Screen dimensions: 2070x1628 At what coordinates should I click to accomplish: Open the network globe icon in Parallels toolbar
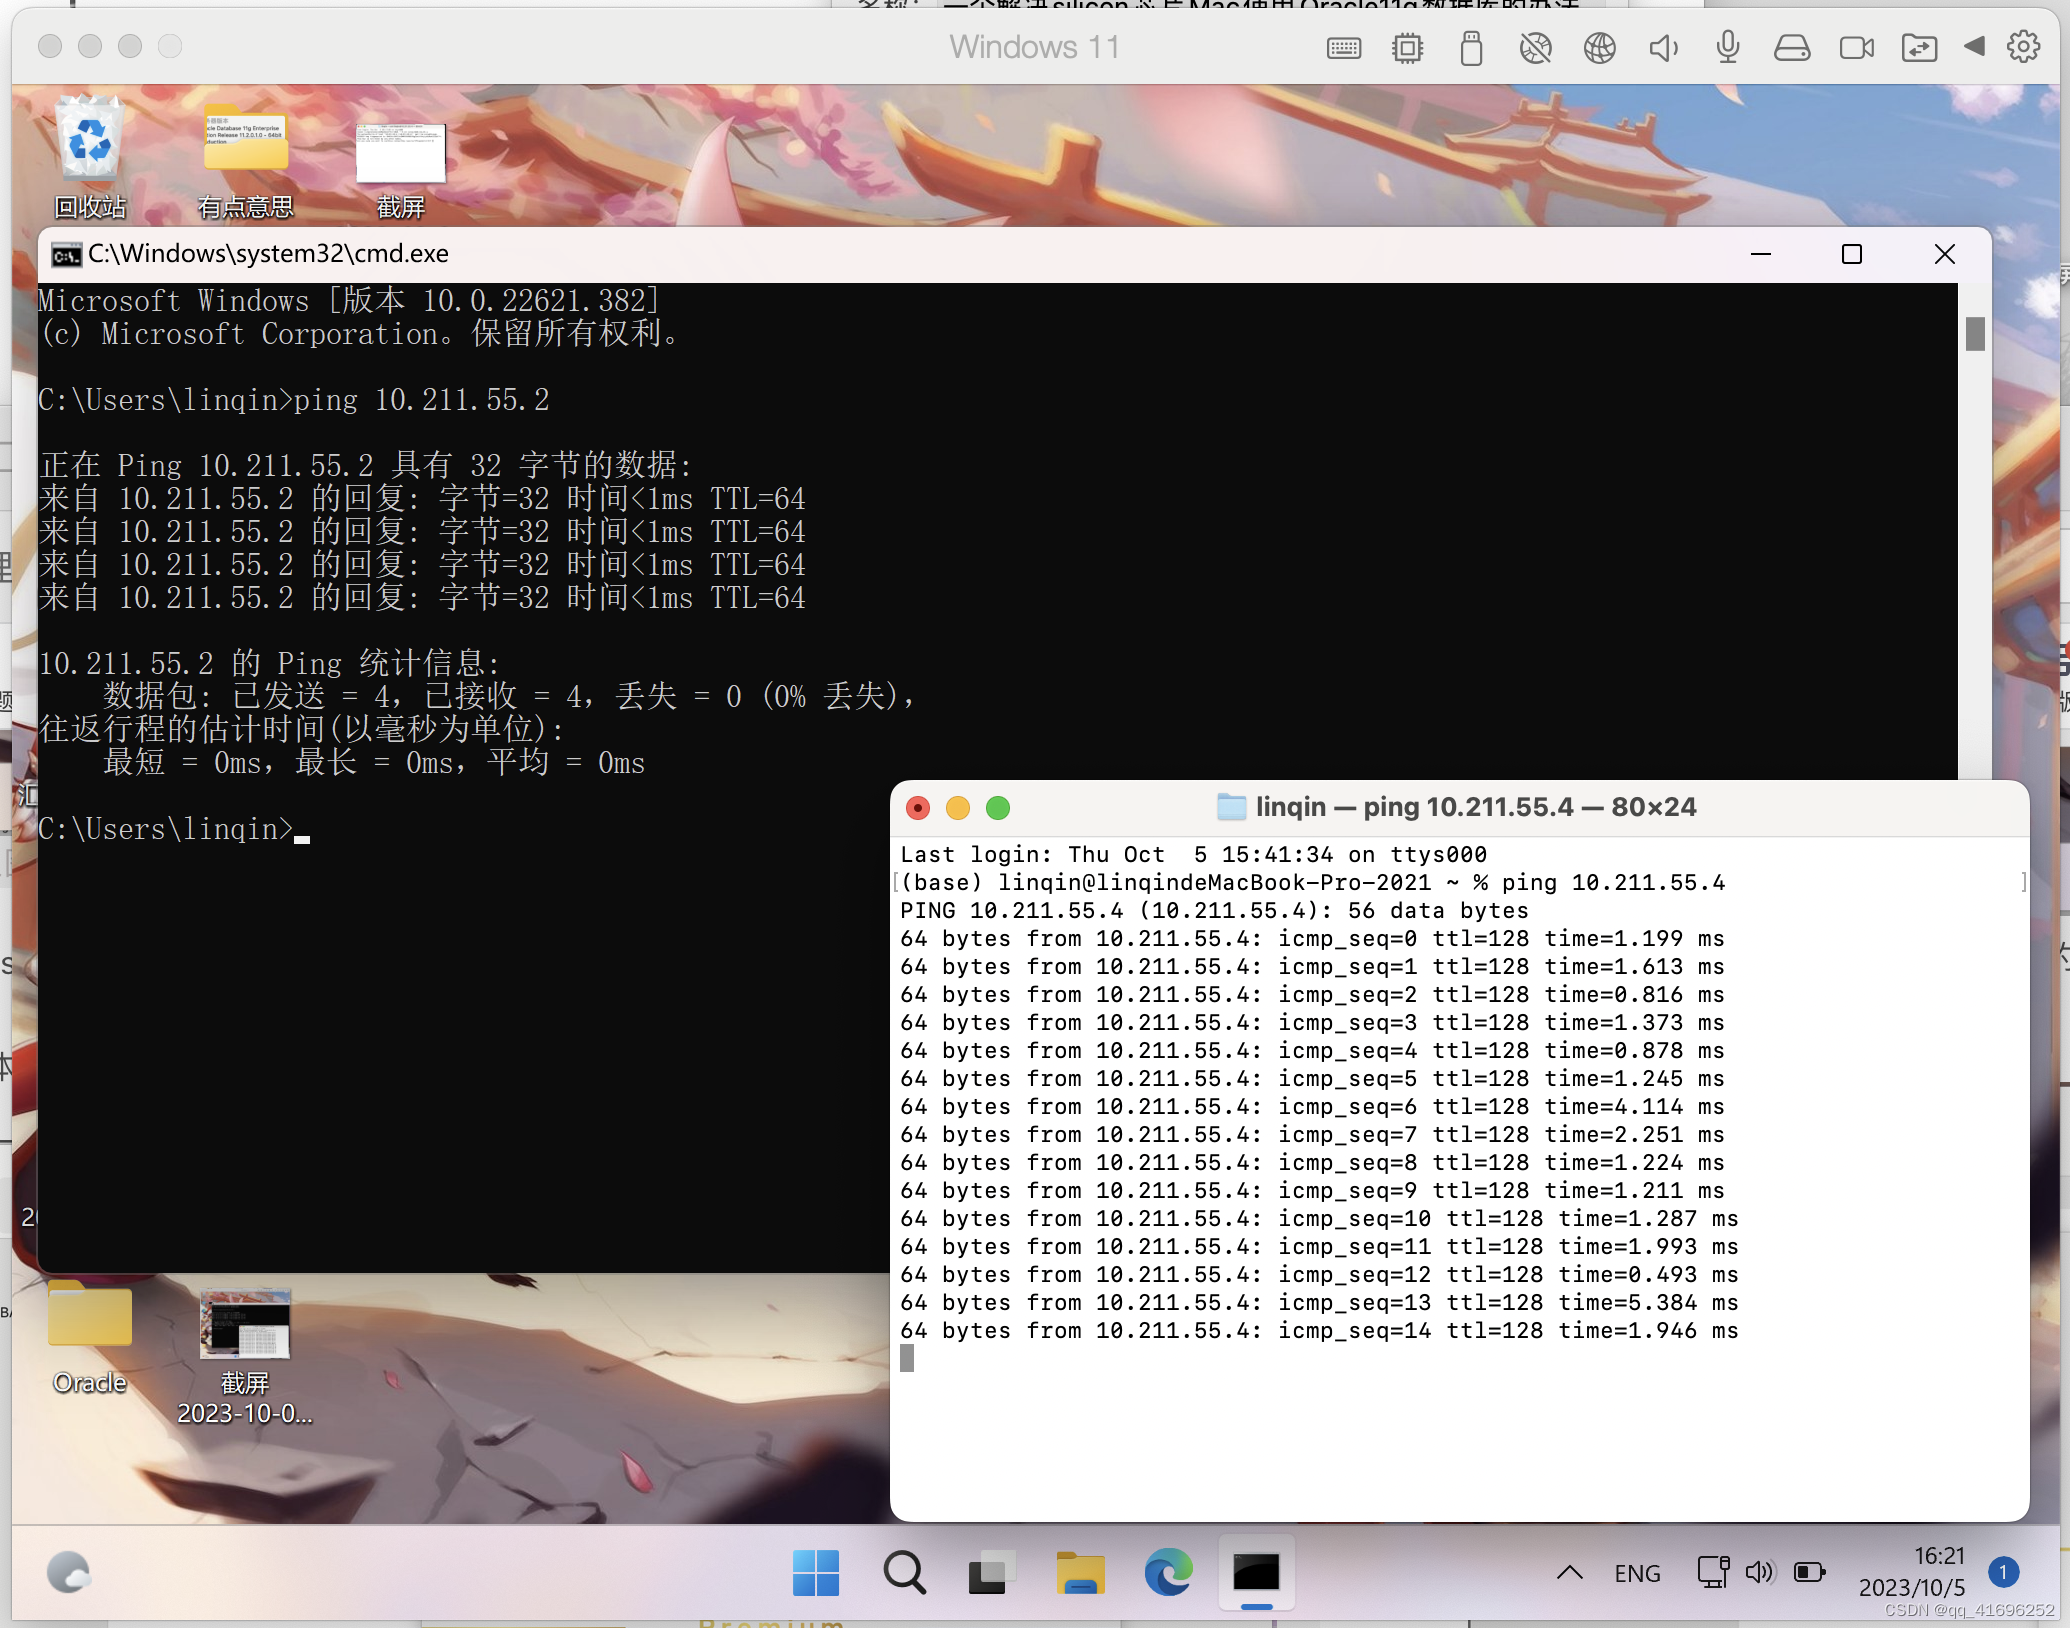pos(1599,47)
